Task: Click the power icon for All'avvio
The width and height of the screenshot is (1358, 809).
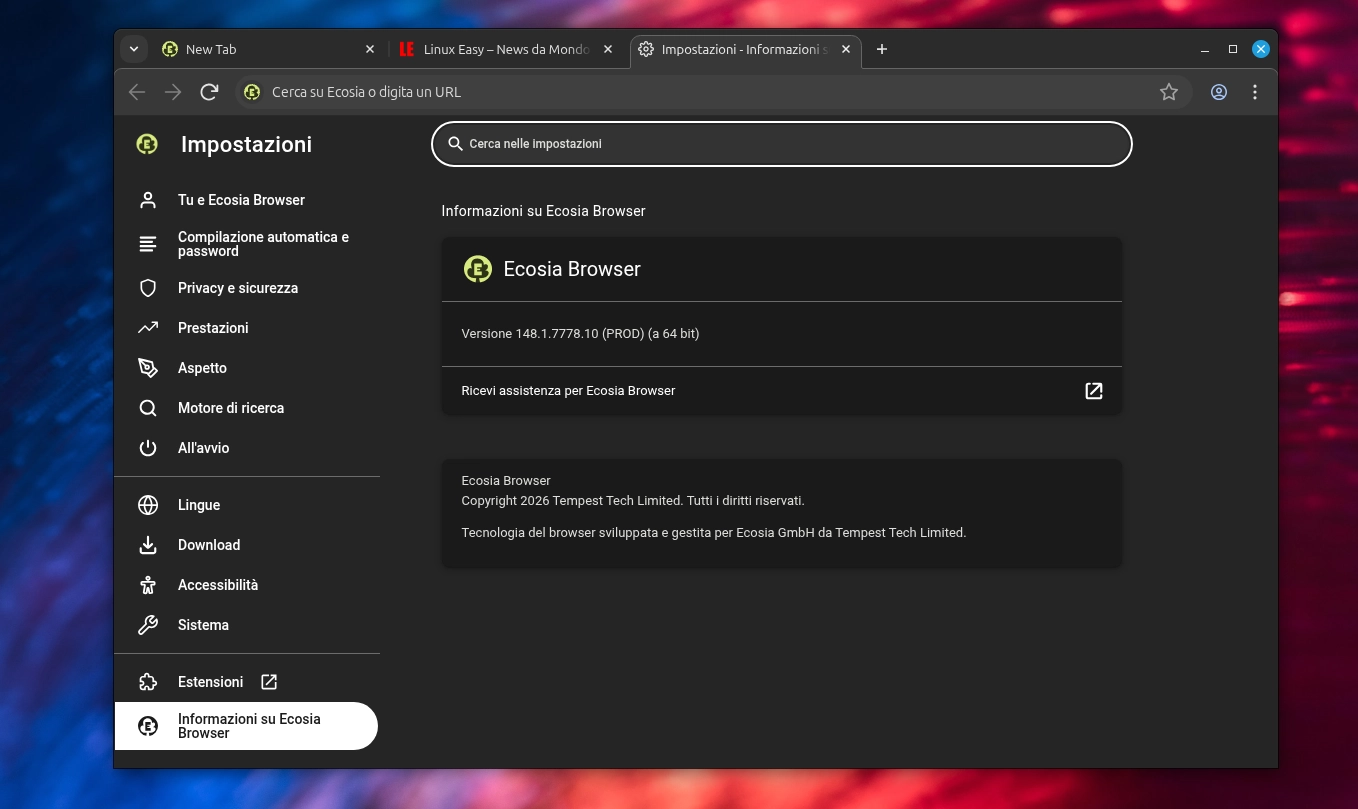Action: pos(148,448)
